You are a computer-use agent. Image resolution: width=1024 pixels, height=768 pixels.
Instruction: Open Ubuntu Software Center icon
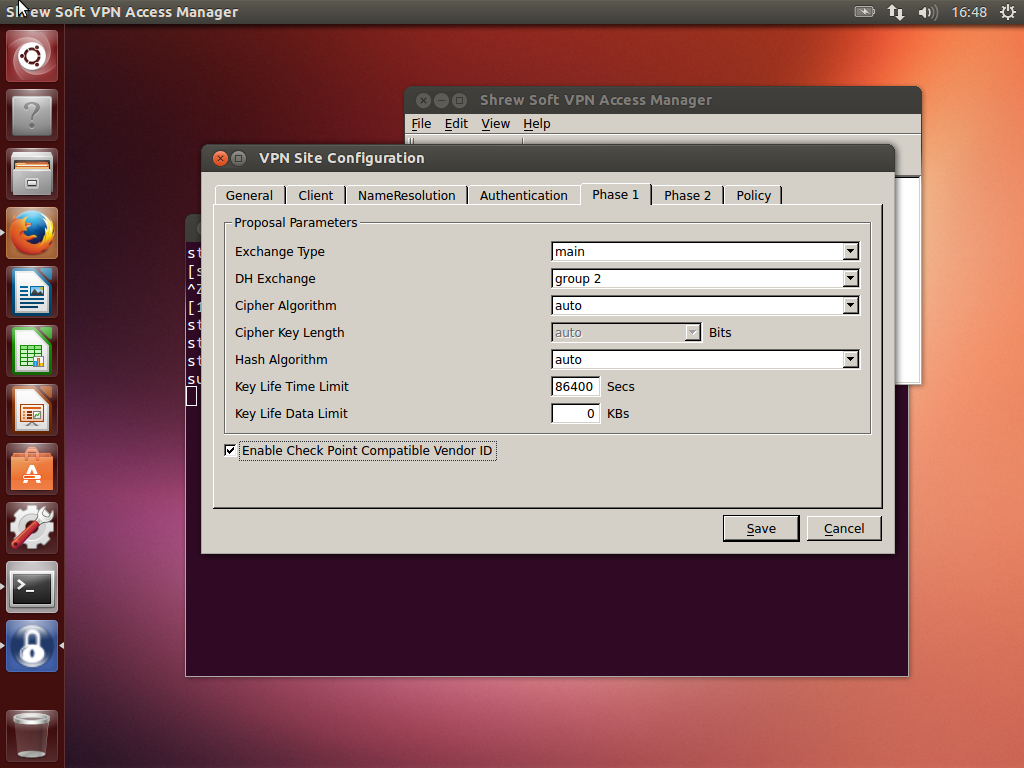[32, 469]
